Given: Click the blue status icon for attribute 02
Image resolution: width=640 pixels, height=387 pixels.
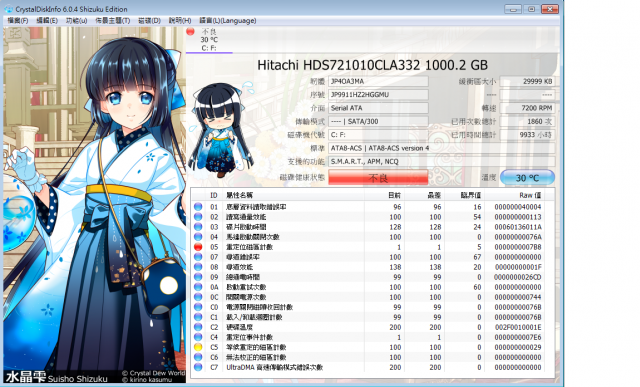Looking at the screenshot, I should point(198,217).
